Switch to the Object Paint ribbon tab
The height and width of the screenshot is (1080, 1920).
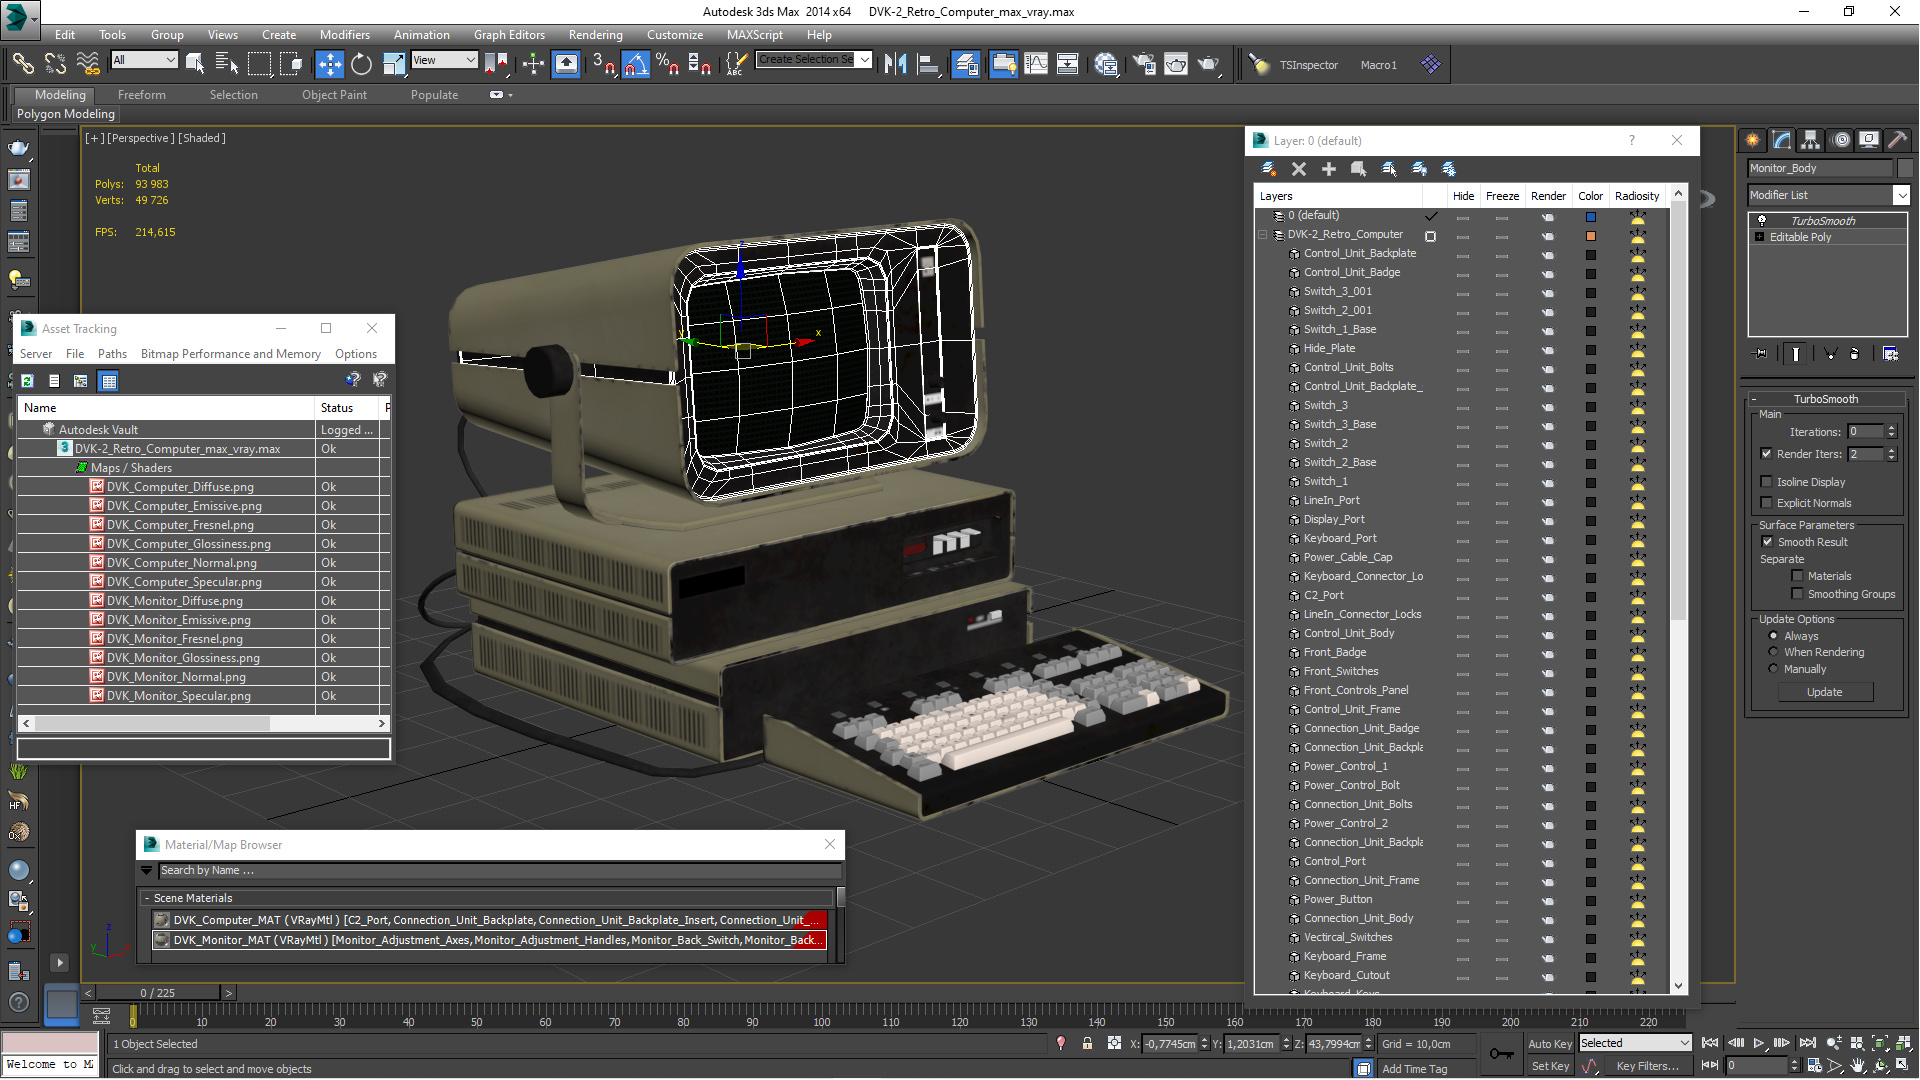pyautogui.click(x=334, y=95)
